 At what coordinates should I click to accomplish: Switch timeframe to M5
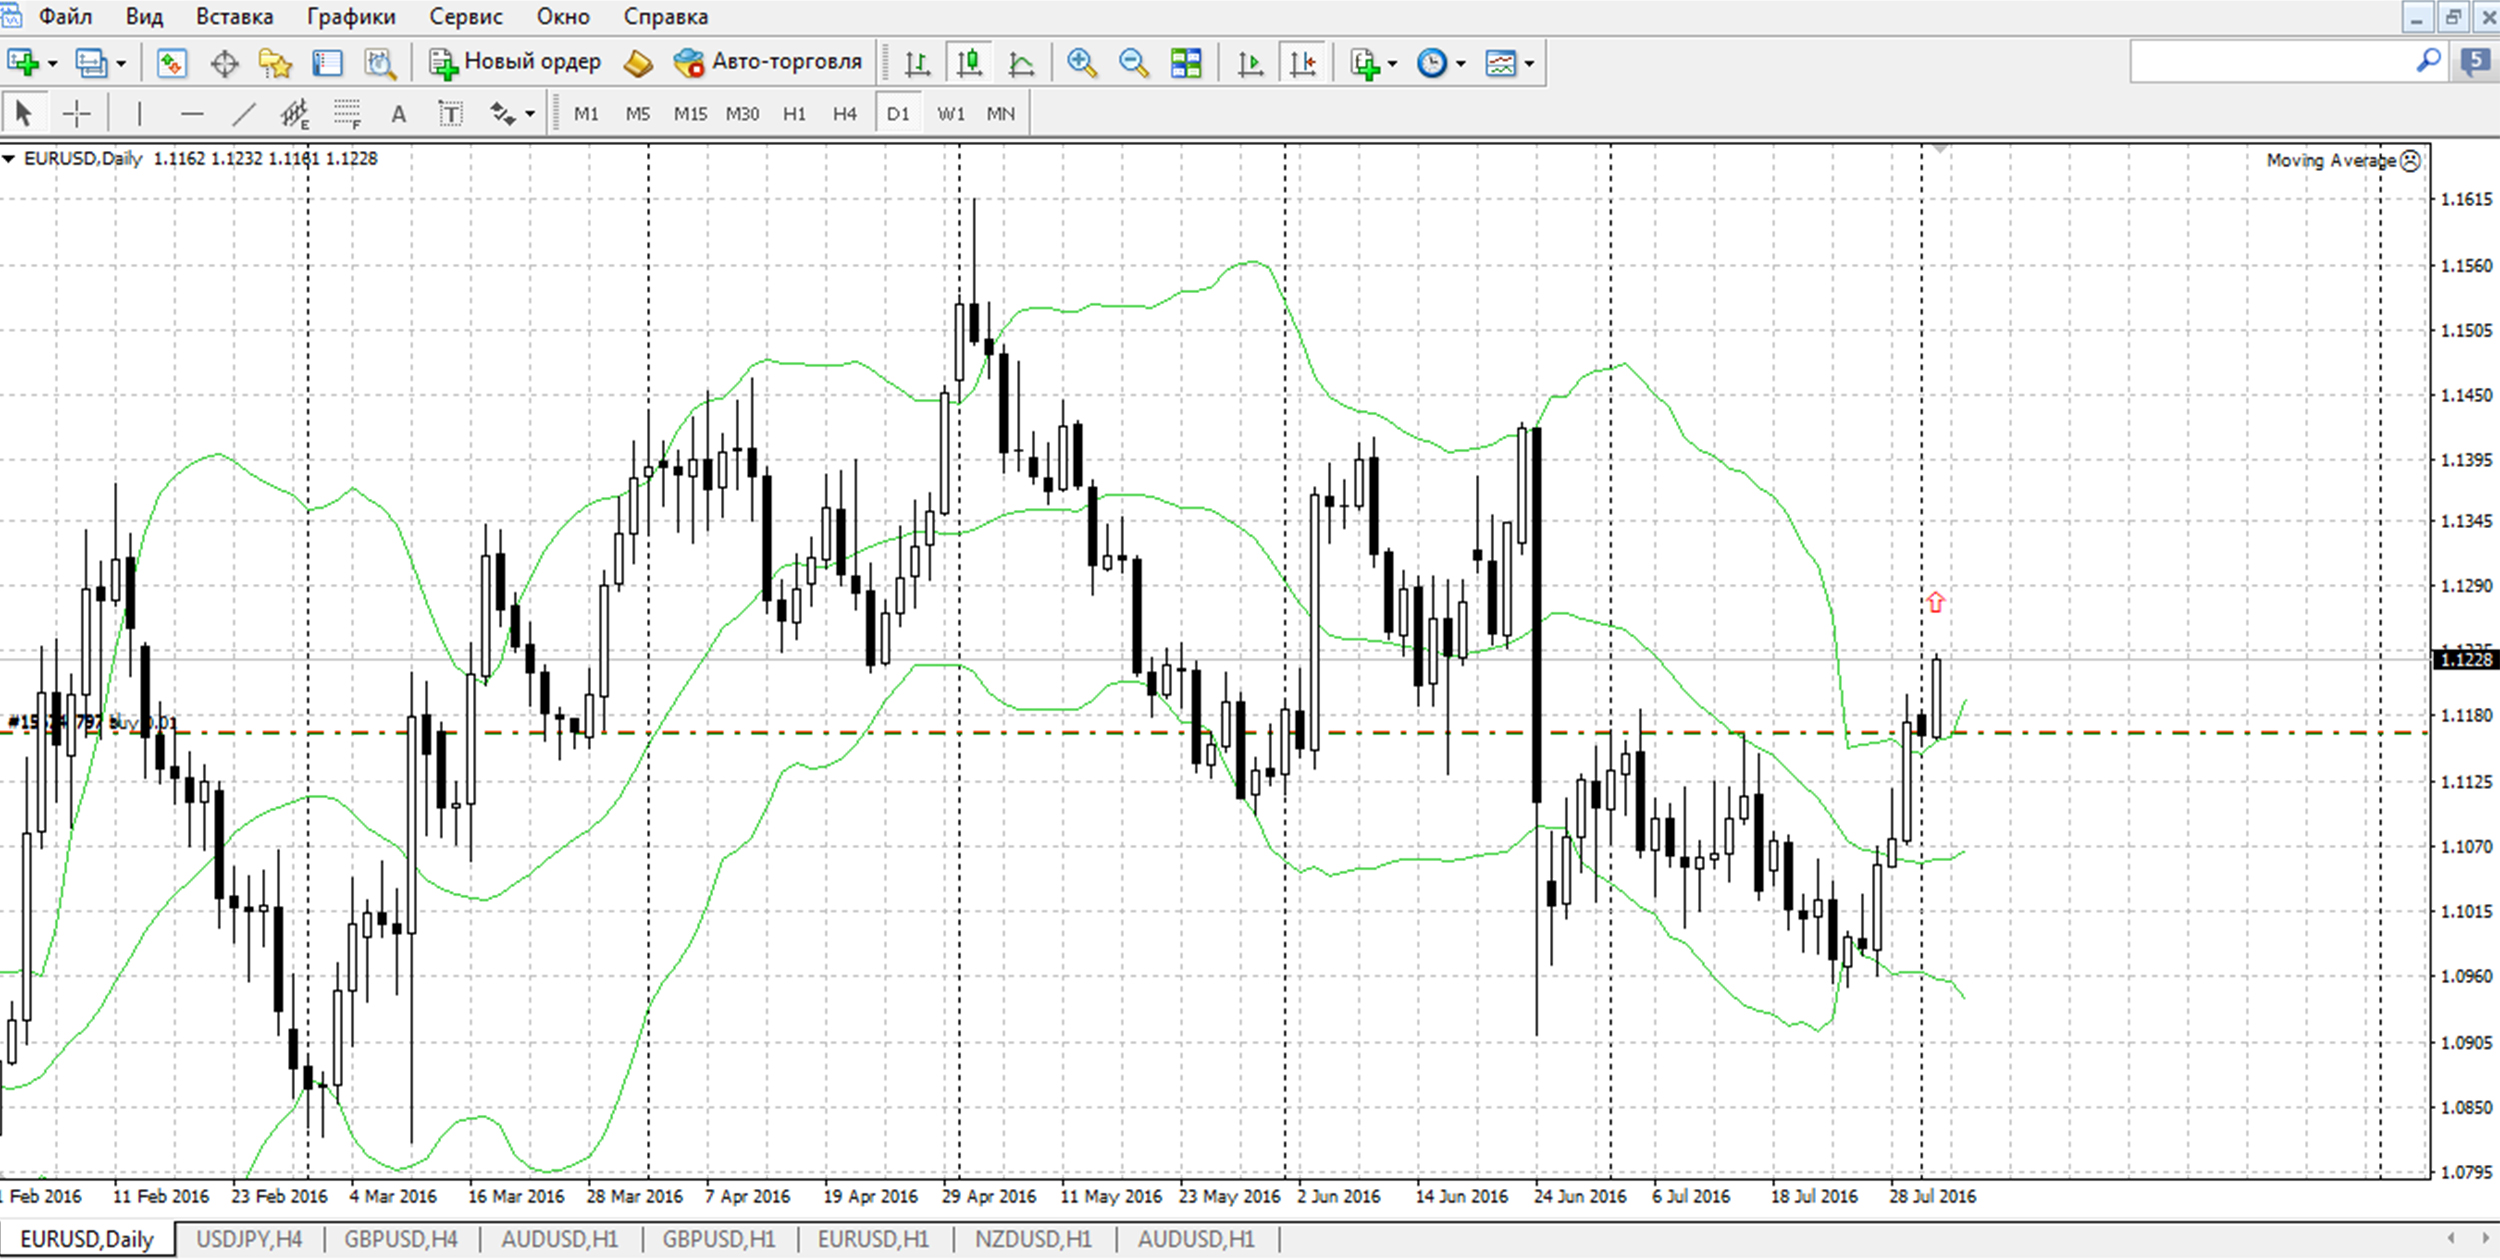point(638,114)
